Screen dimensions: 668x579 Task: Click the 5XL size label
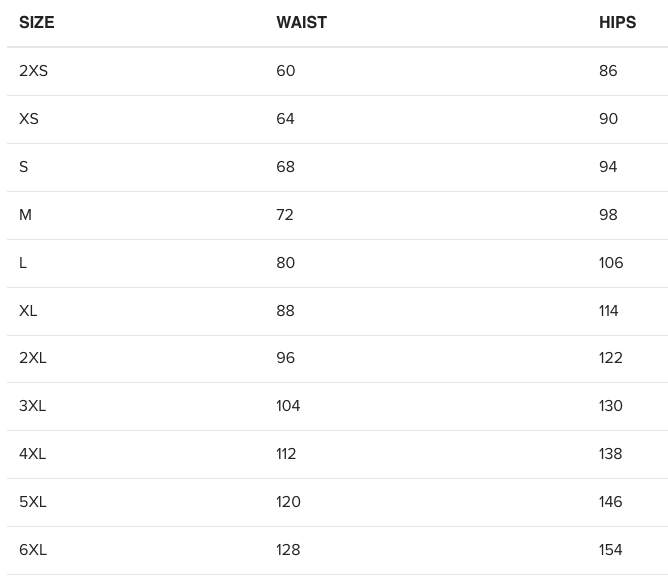pos(32,501)
